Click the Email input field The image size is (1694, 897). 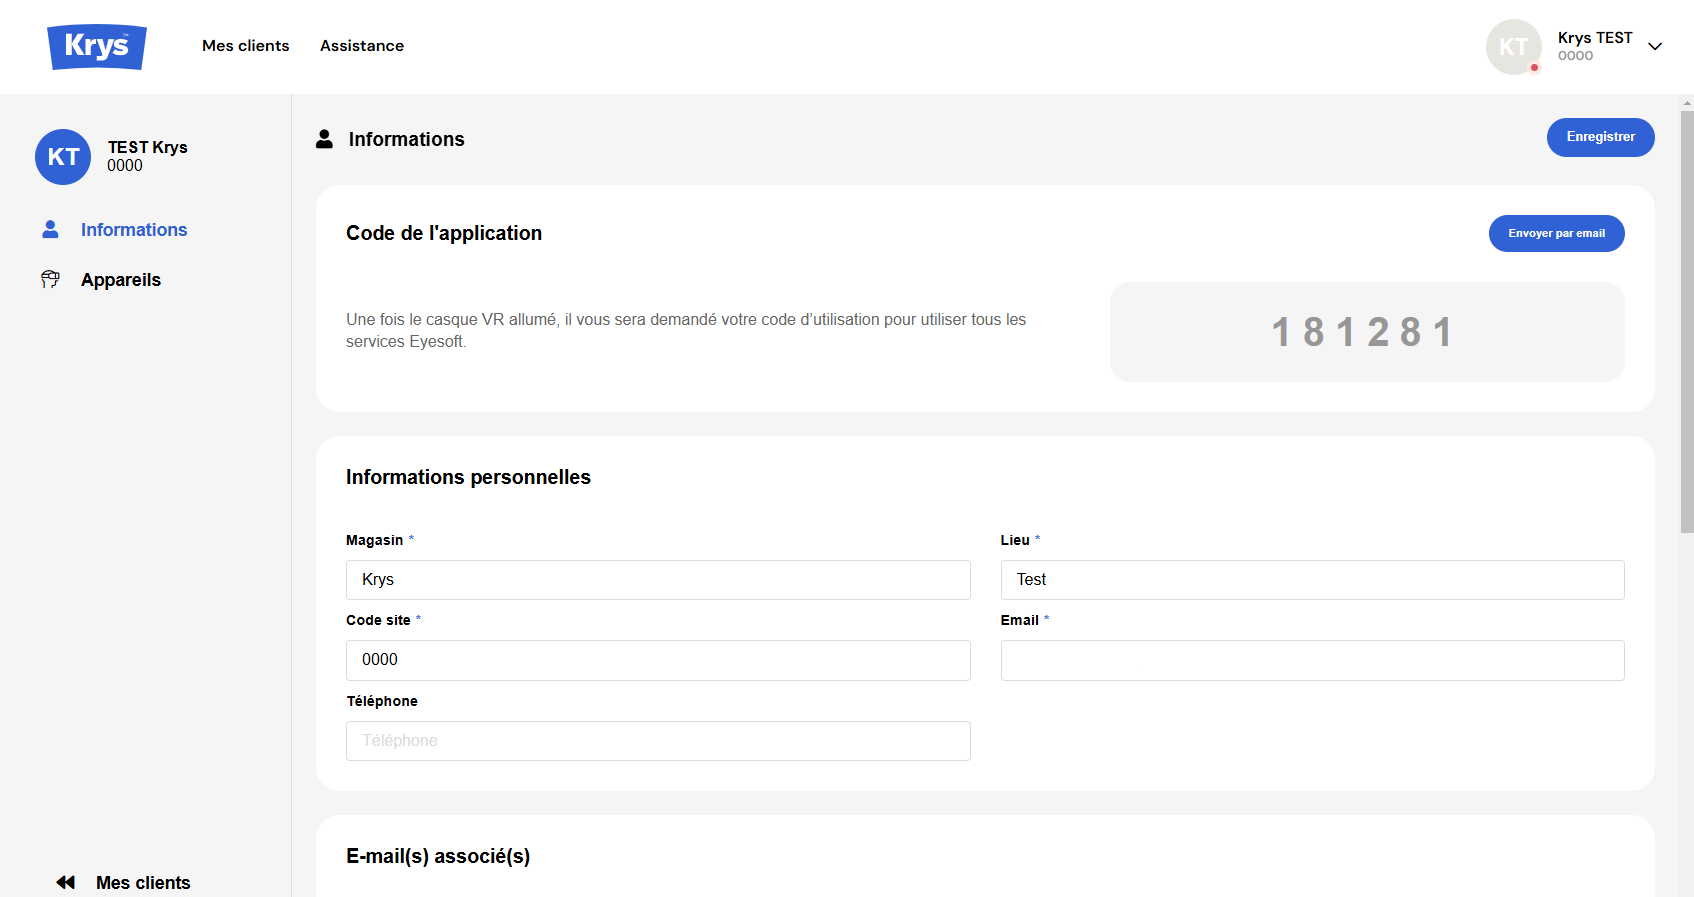click(1313, 660)
